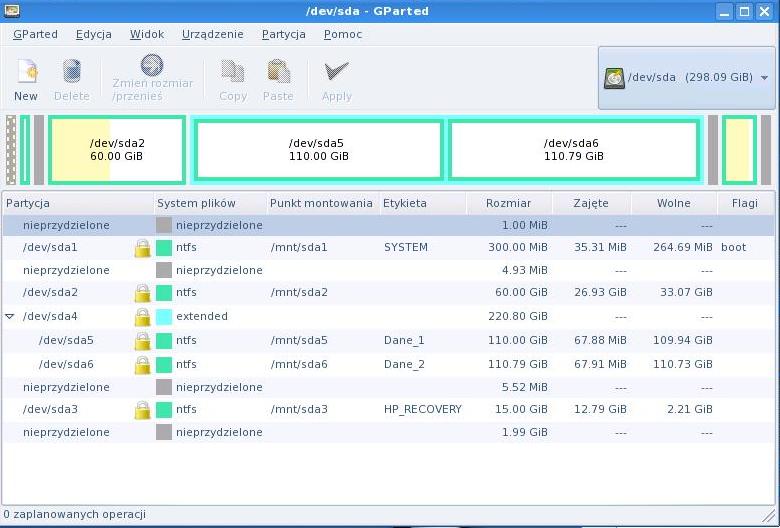Select the /dev/sda1 row in the list

(x=388, y=248)
